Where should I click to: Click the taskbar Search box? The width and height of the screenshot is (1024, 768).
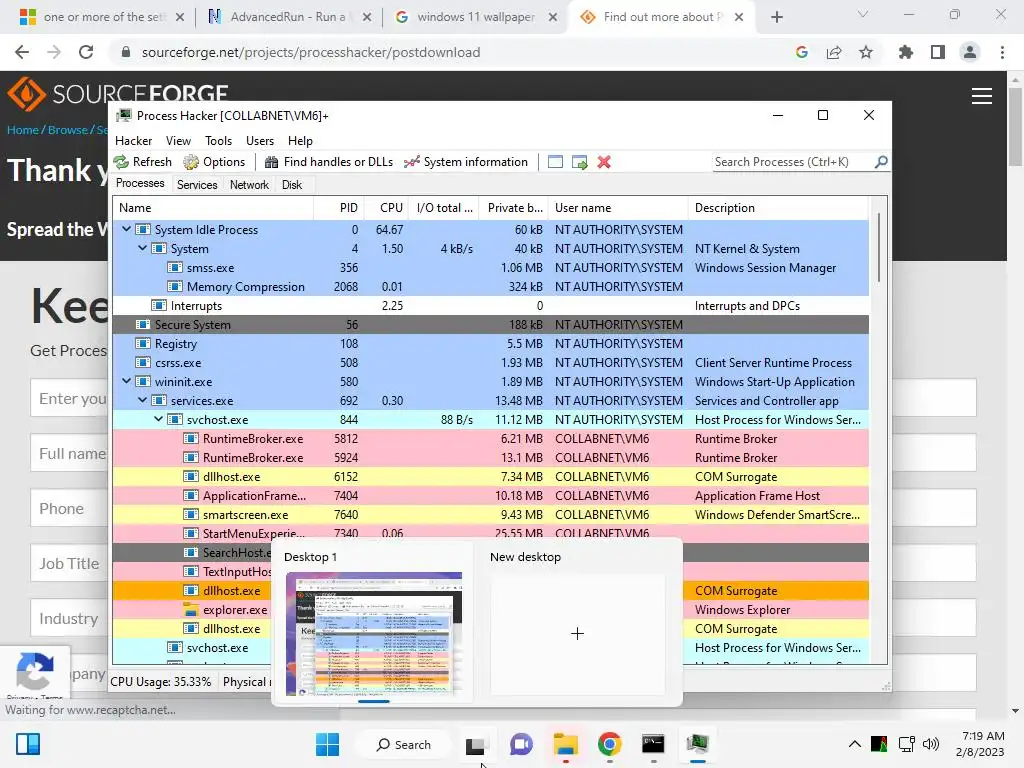[x=404, y=744]
